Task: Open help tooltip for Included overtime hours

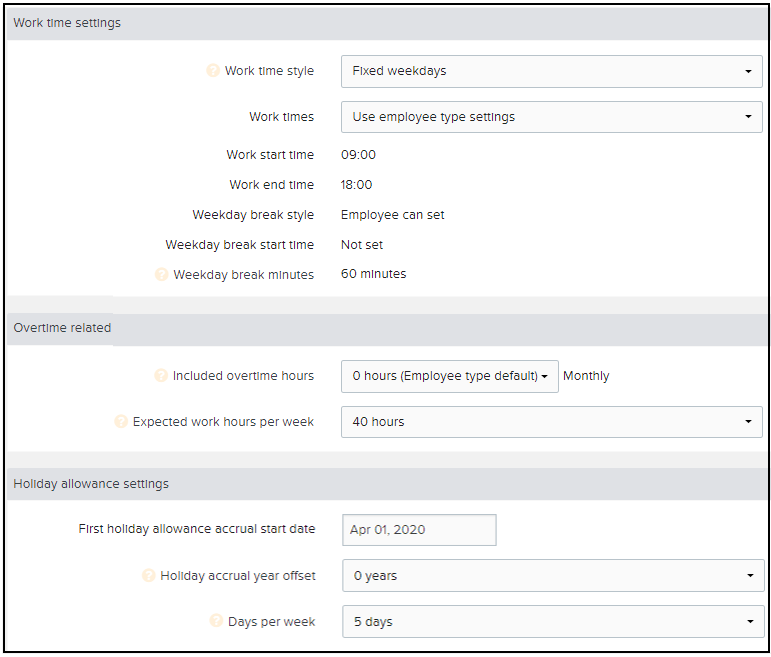Action: tap(161, 376)
